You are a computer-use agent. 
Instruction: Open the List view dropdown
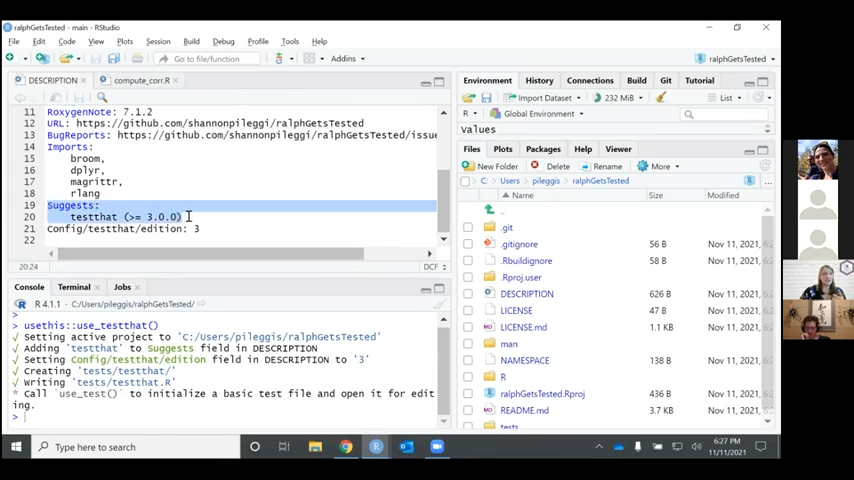click(x=725, y=98)
